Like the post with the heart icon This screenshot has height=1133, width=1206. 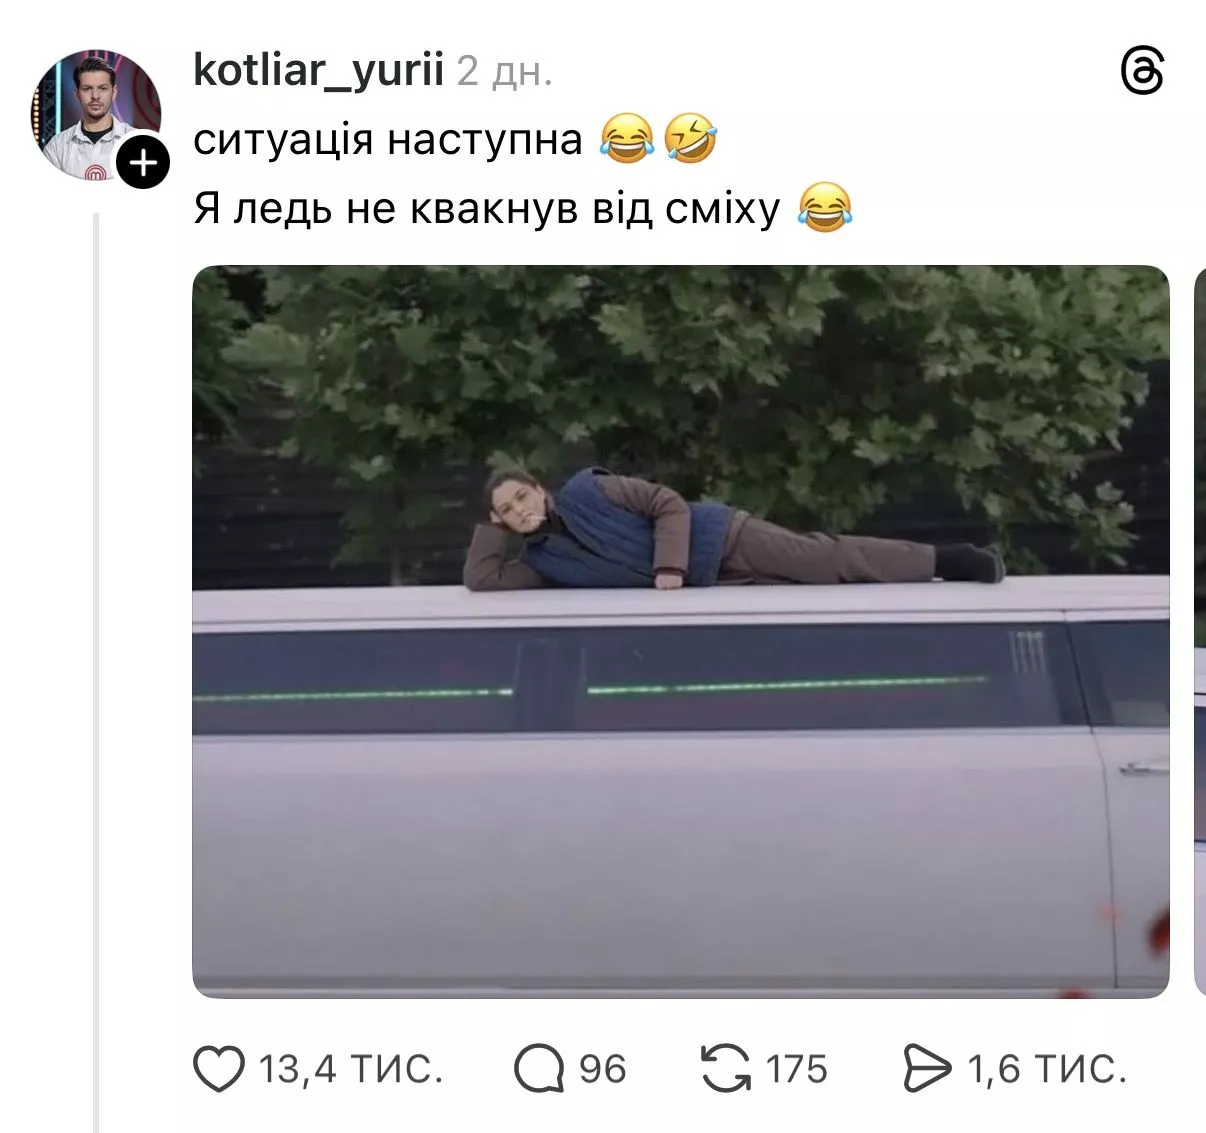click(218, 1068)
